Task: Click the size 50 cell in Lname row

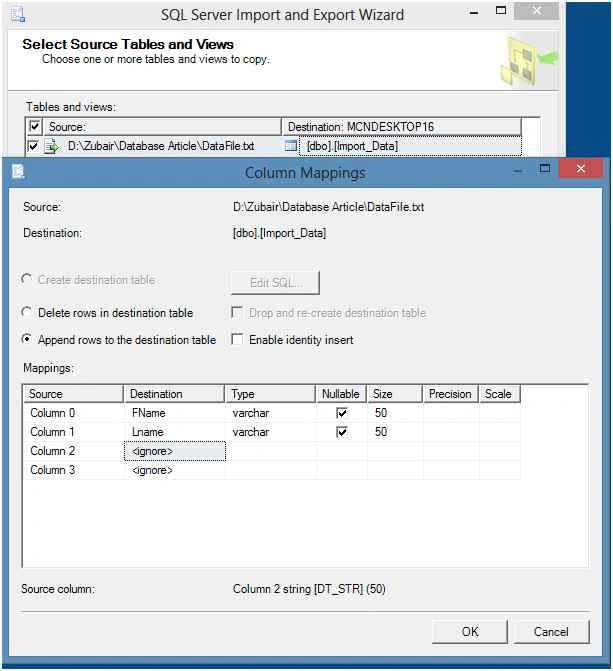Action: pos(395,432)
